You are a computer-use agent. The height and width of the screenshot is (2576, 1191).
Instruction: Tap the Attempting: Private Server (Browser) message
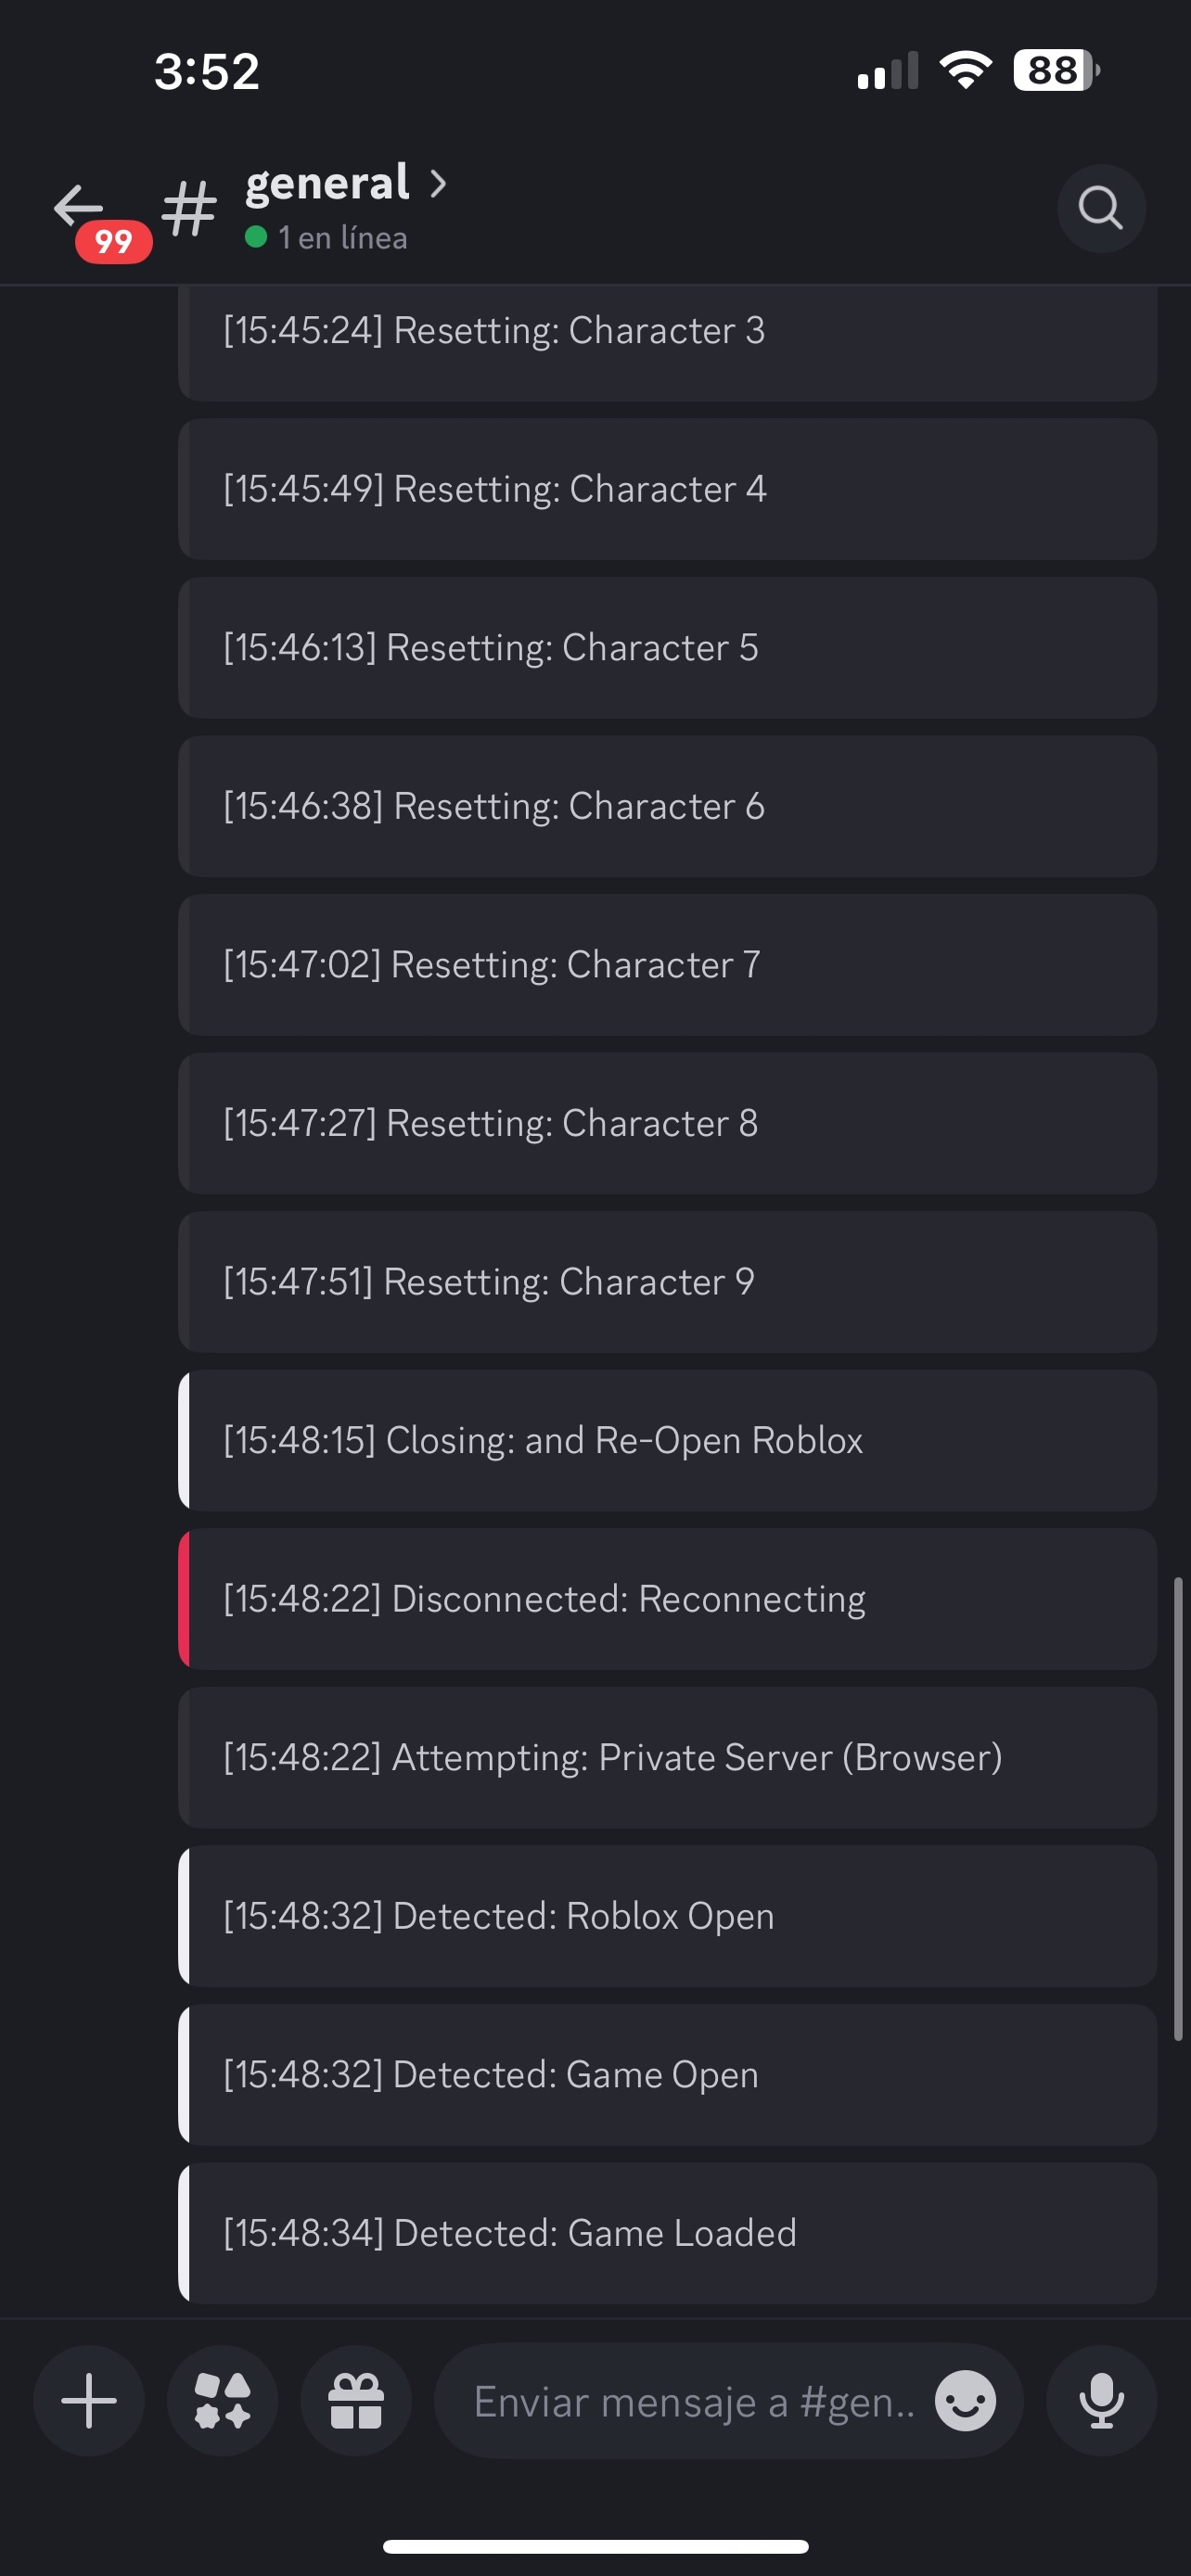(667, 1757)
